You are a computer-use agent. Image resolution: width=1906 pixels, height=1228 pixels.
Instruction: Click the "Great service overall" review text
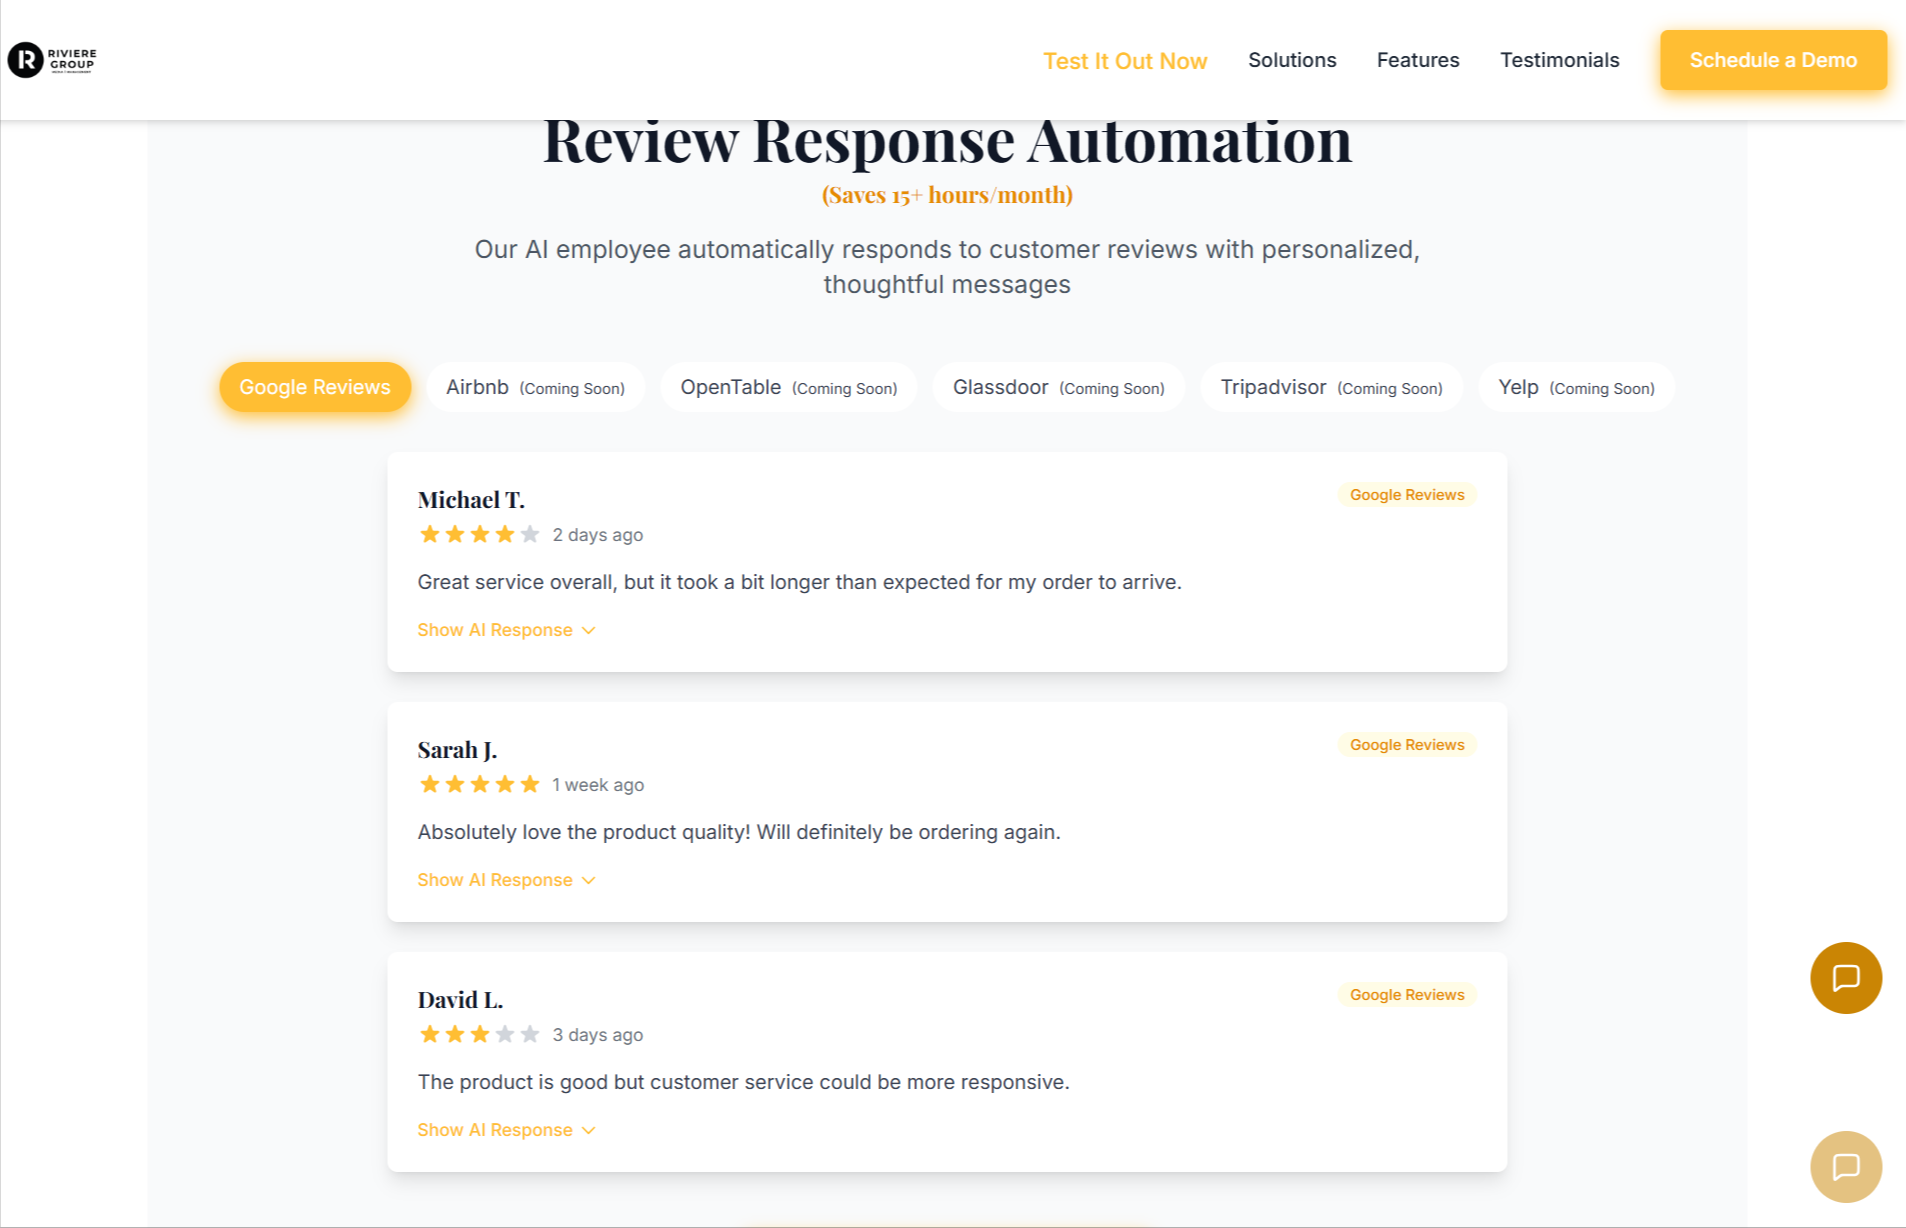pyautogui.click(x=799, y=582)
